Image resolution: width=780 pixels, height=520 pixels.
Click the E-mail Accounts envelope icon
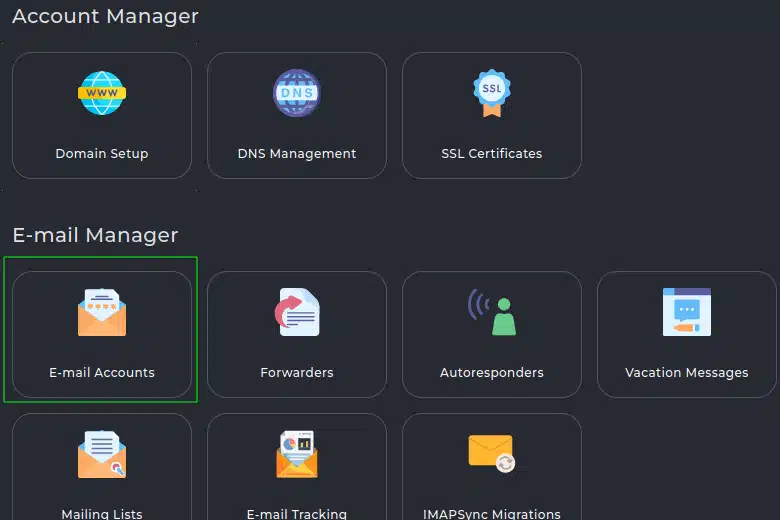coord(102,312)
